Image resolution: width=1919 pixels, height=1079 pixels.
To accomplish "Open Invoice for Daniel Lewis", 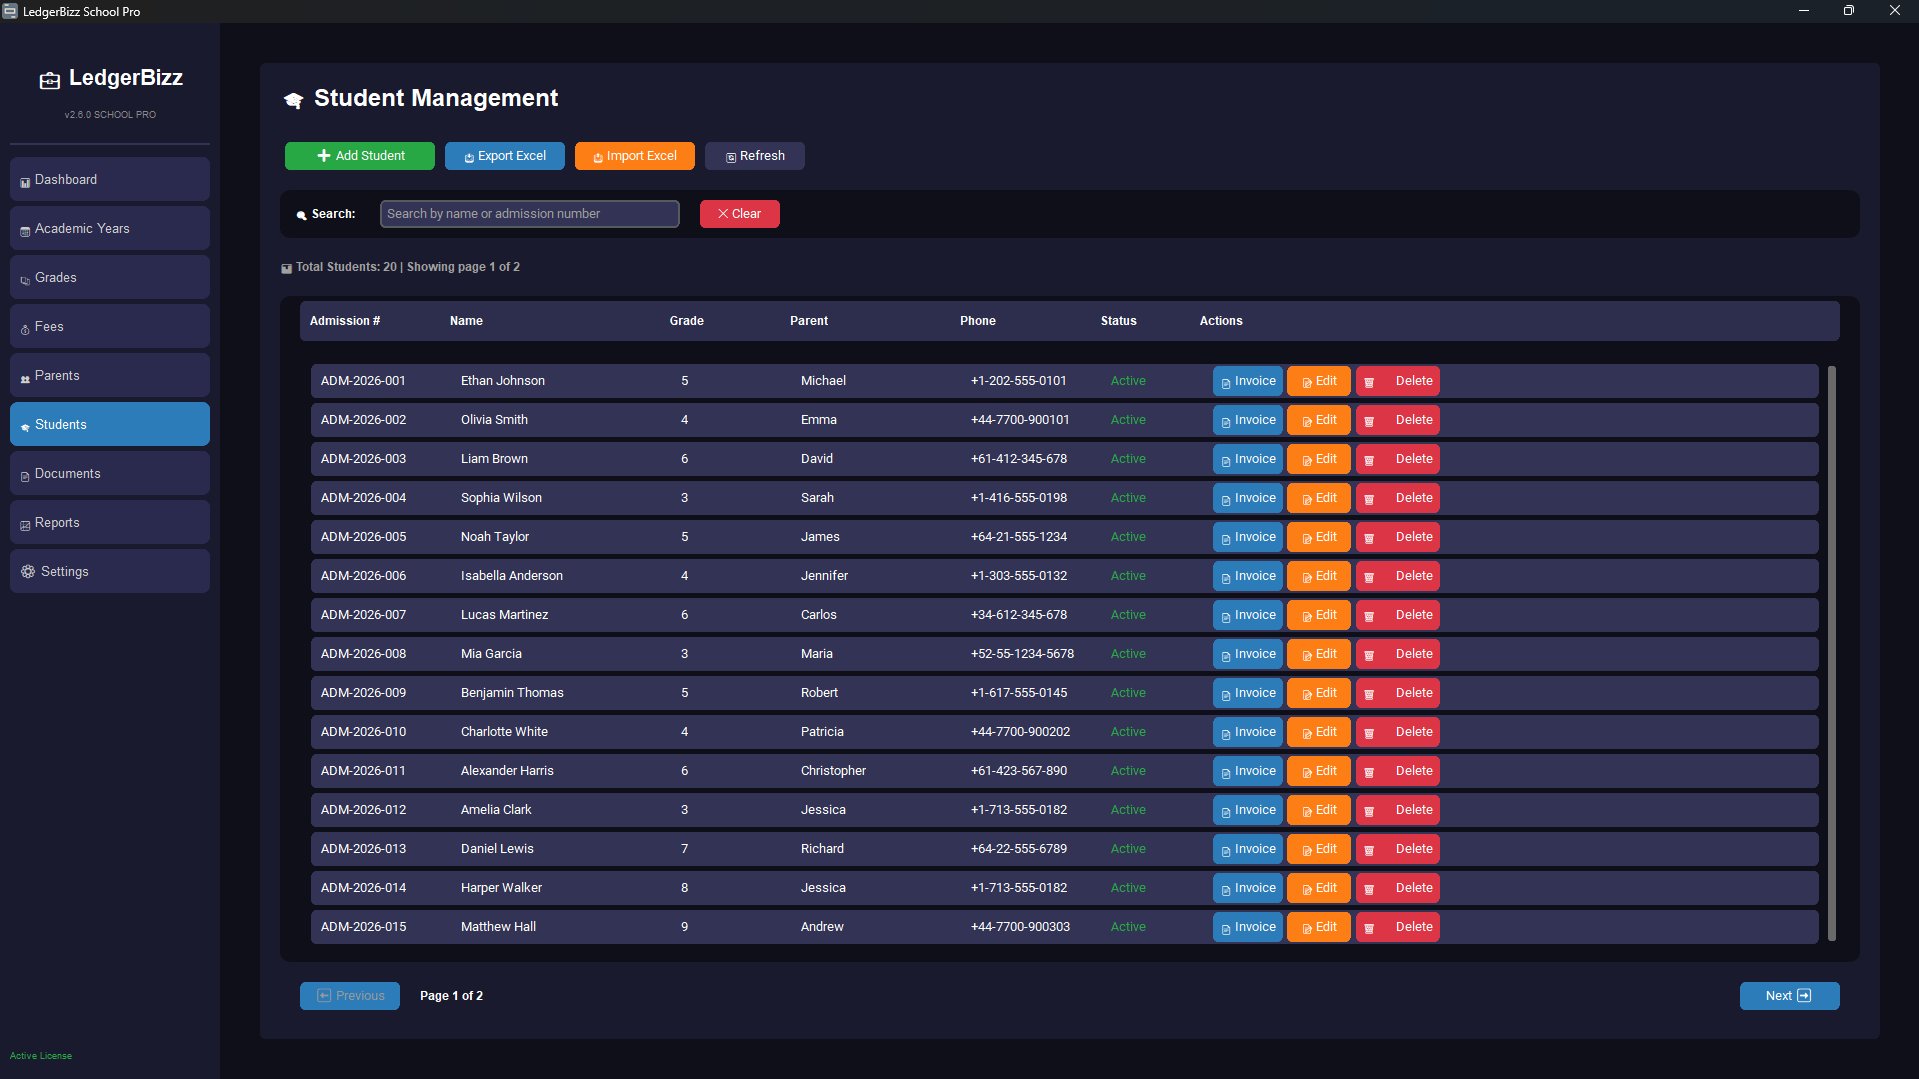I will pos(1248,849).
